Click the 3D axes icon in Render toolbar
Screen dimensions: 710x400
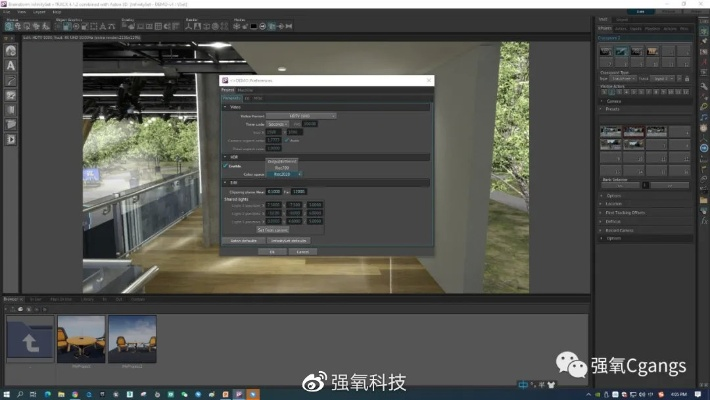(189, 26)
